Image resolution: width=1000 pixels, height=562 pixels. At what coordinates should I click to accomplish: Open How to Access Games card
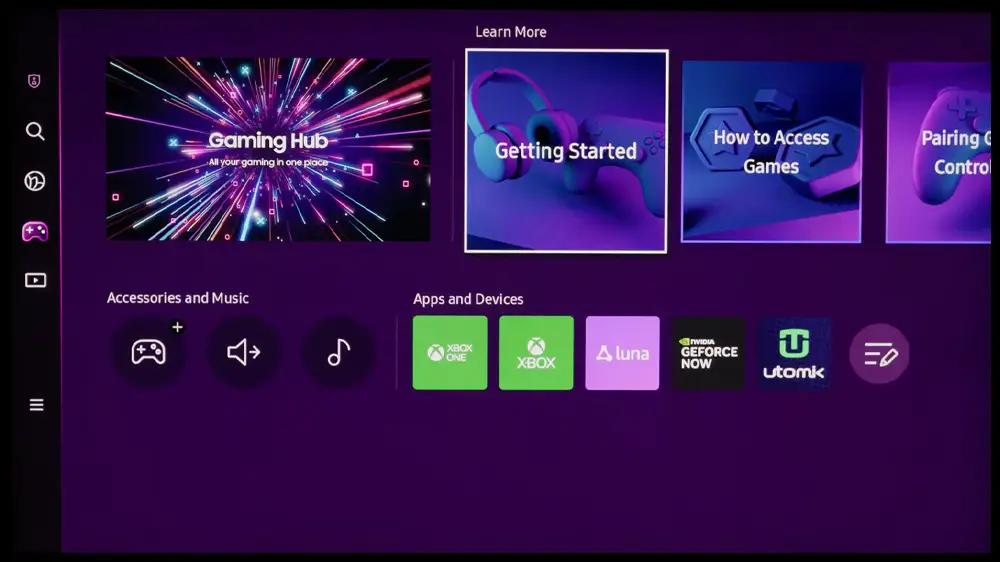pyautogui.click(x=771, y=152)
